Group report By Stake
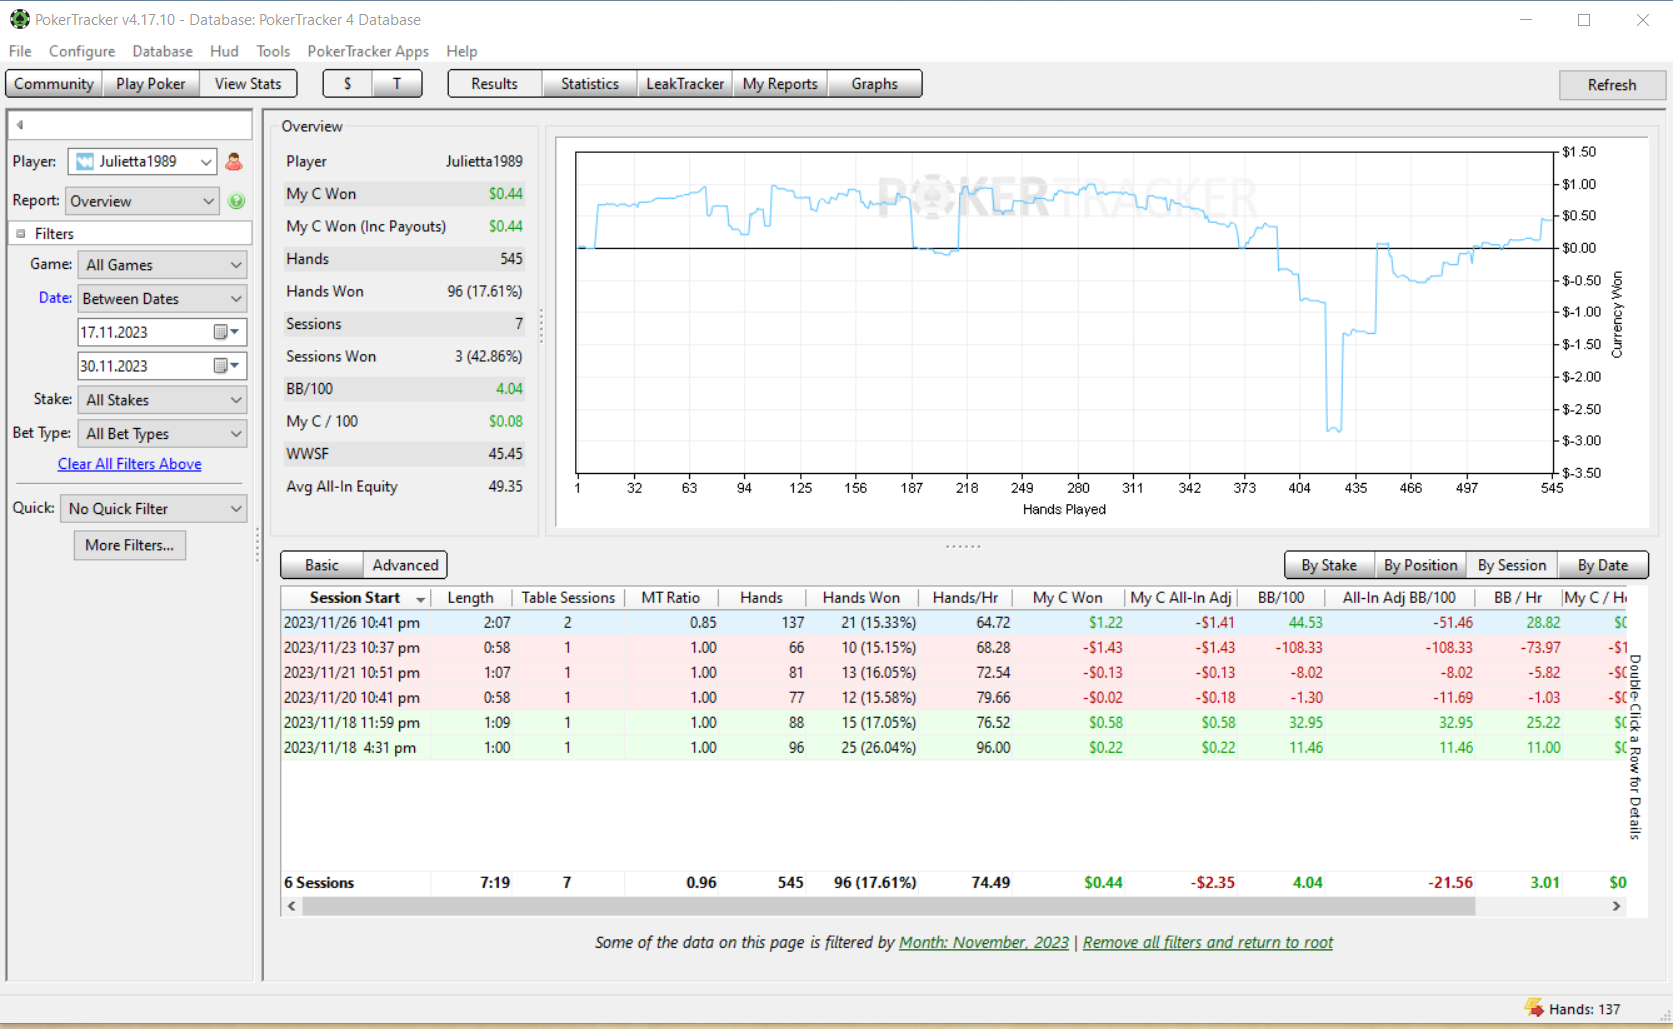The image size is (1673, 1029). 1329,565
